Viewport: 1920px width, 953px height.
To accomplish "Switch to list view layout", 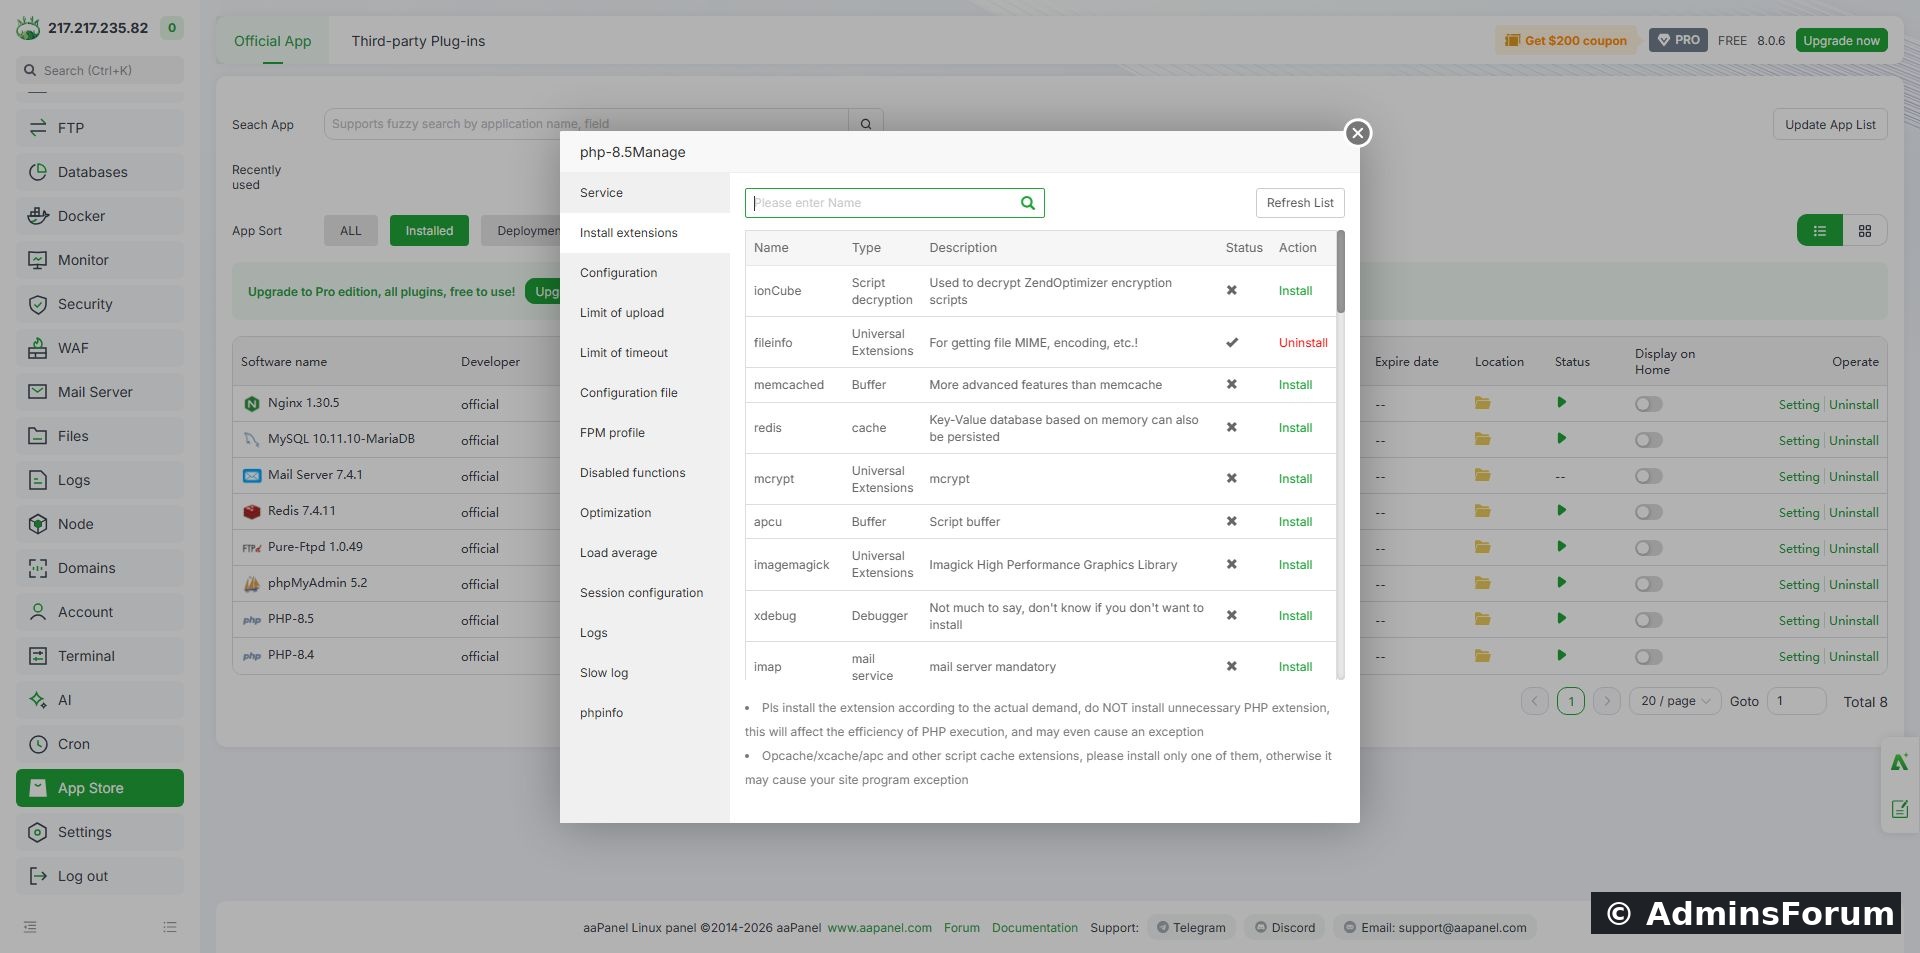I will coord(1820,231).
